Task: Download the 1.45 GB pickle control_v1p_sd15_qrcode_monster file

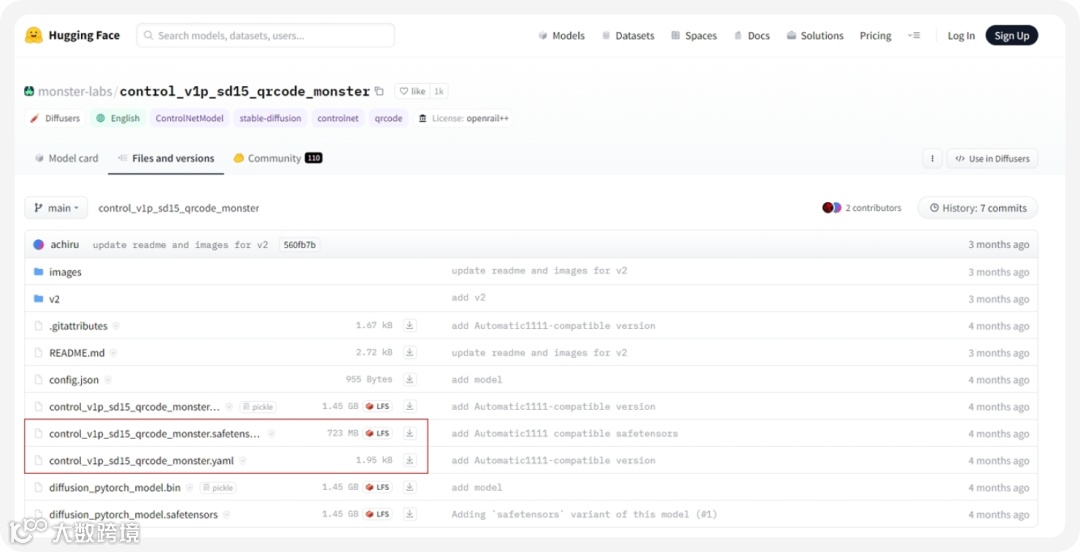Action: pos(410,406)
